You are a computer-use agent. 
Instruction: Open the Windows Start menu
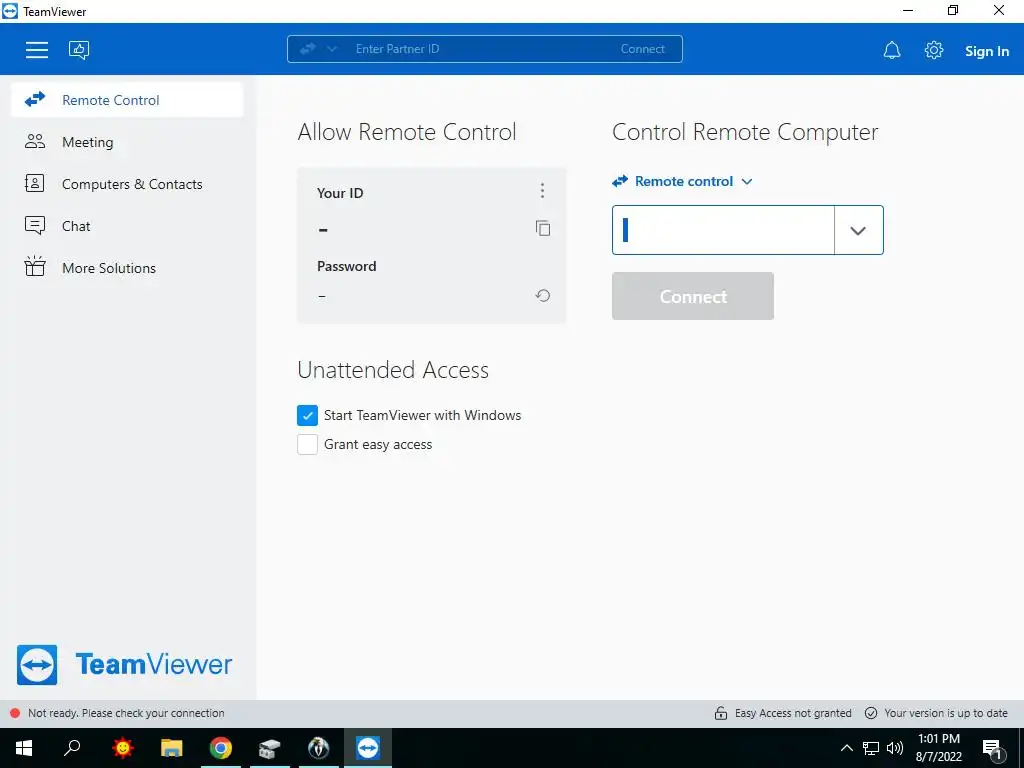(x=24, y=748)
